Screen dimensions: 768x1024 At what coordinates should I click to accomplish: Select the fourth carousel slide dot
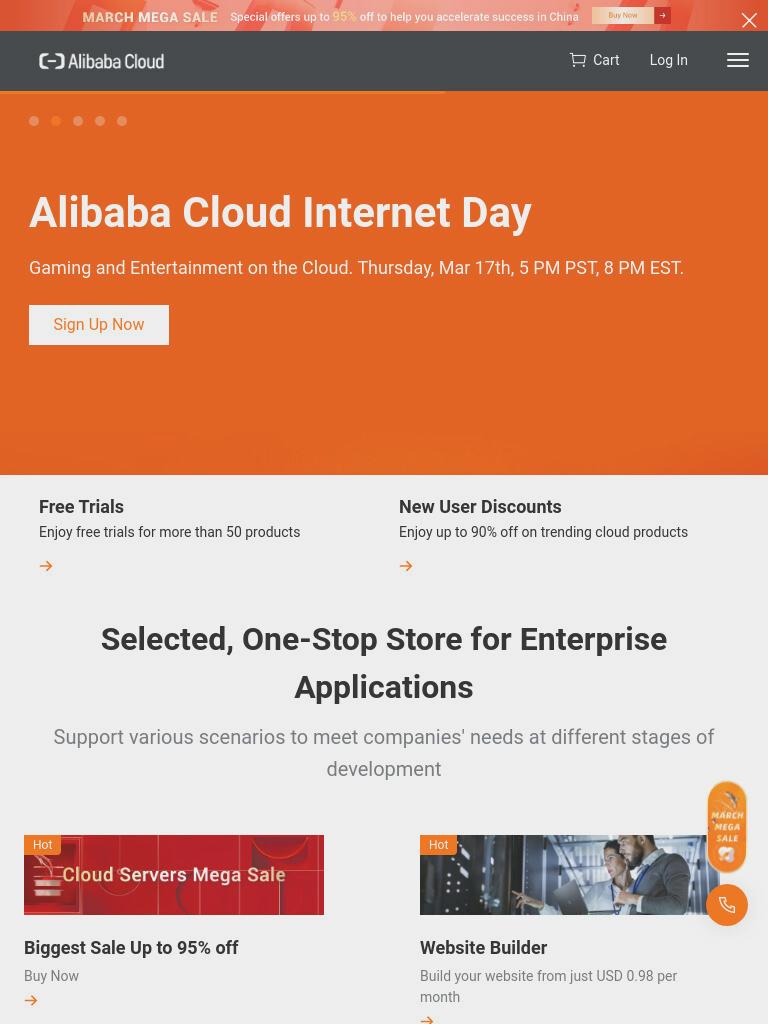tap(100, 121)
